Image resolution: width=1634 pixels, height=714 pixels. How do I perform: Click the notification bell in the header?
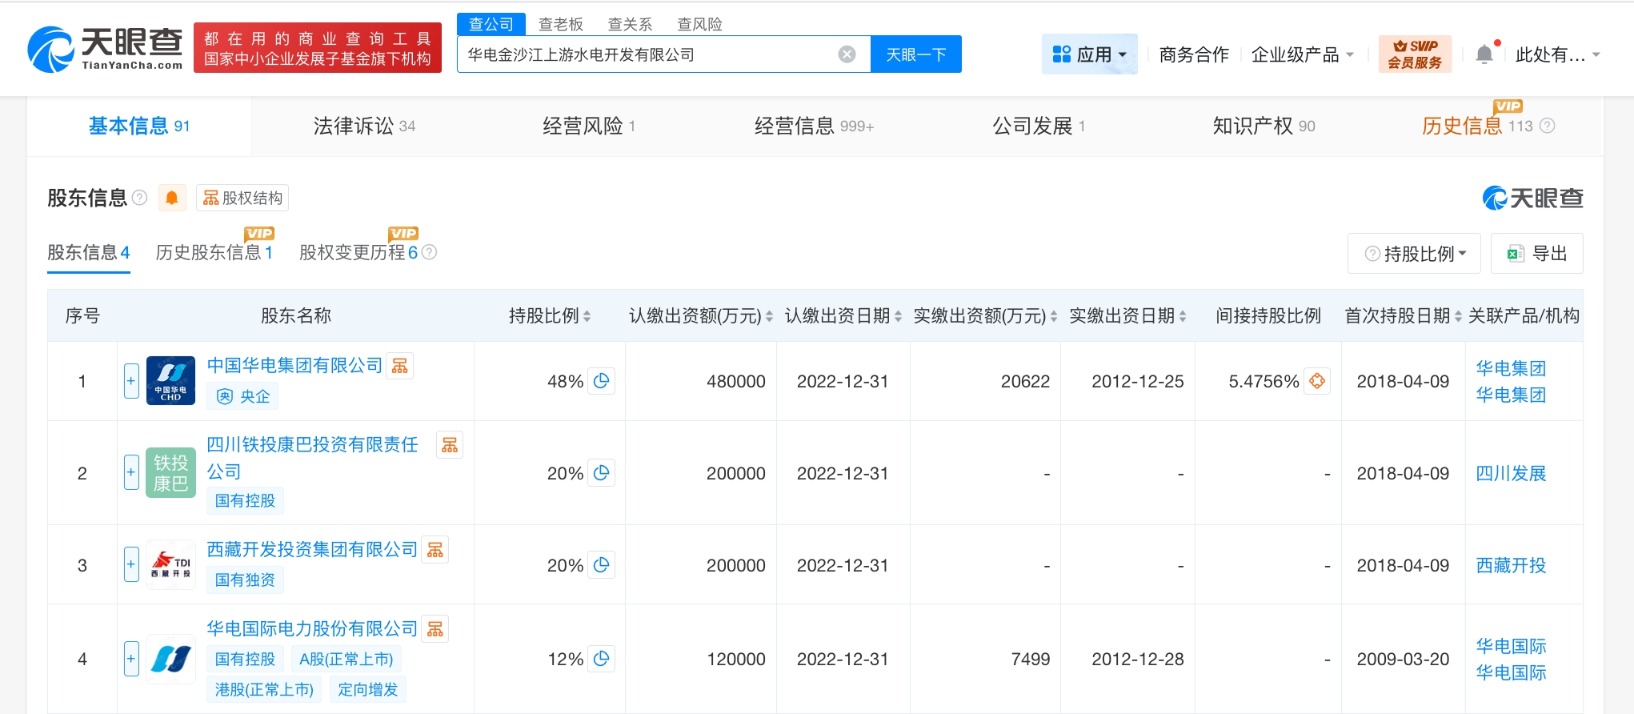1484,55
